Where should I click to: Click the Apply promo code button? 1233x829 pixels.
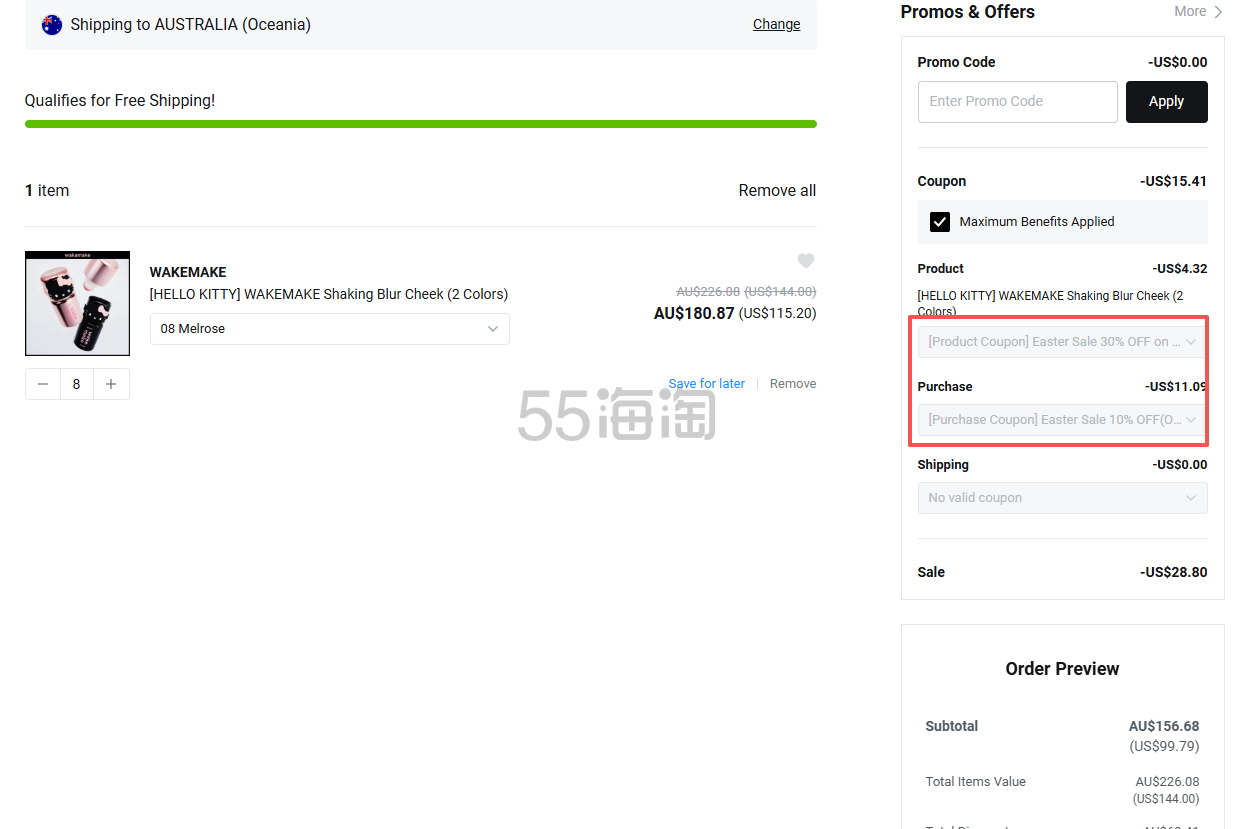click(1166, 102)
